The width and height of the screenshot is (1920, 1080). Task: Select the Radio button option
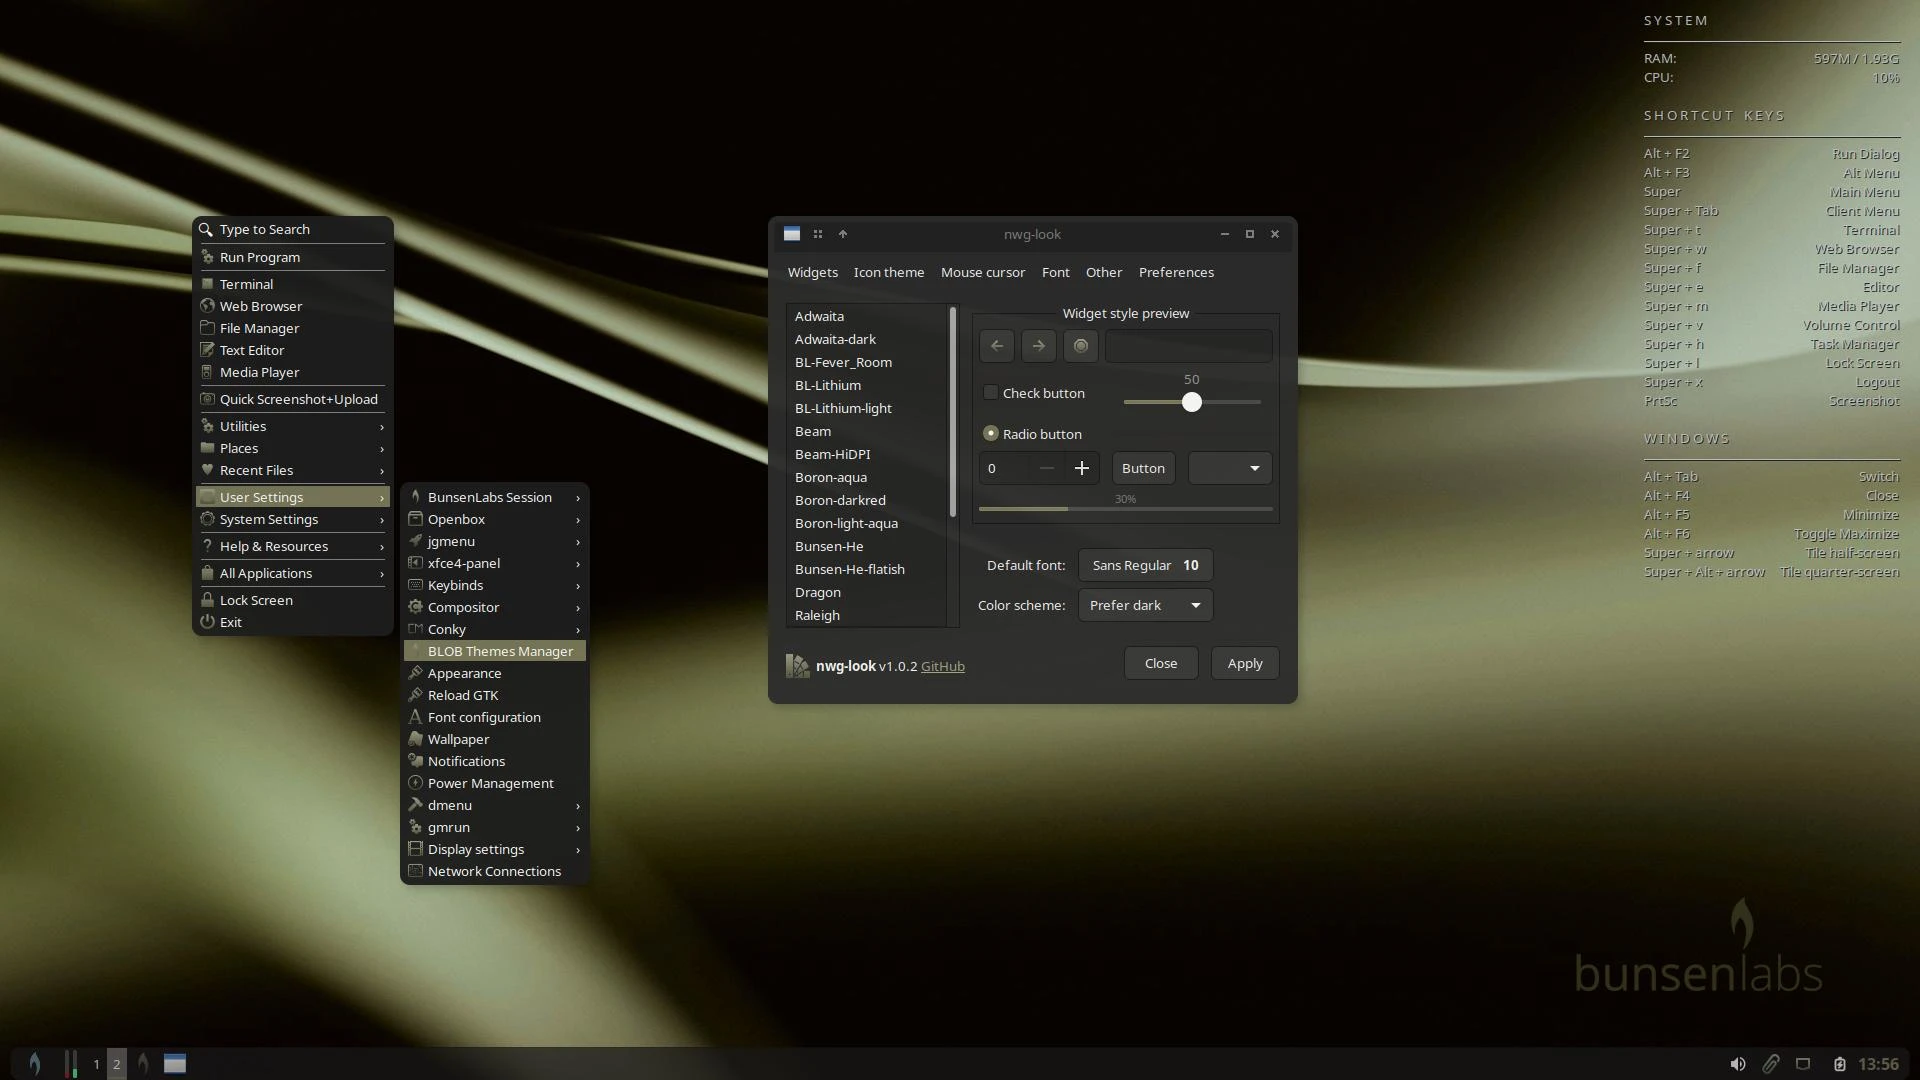coord(991,434)
